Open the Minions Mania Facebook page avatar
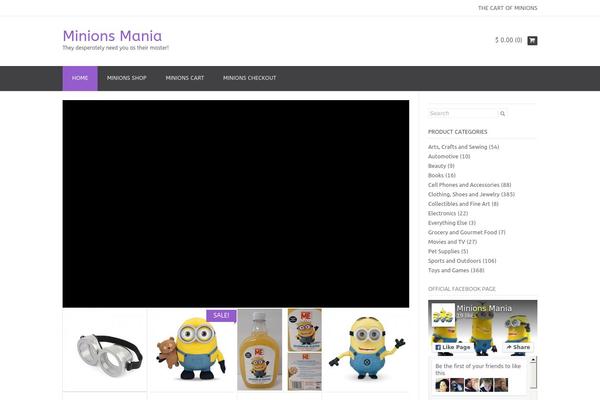 pos(443,315)
